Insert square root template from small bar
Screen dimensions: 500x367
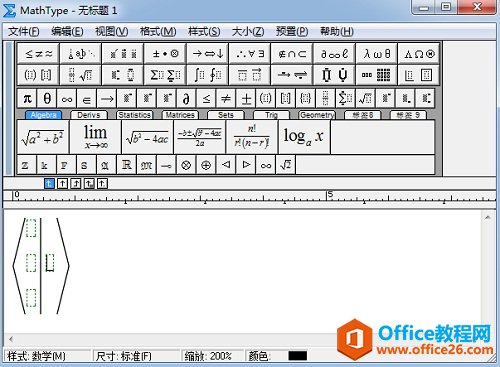point(365,98)
